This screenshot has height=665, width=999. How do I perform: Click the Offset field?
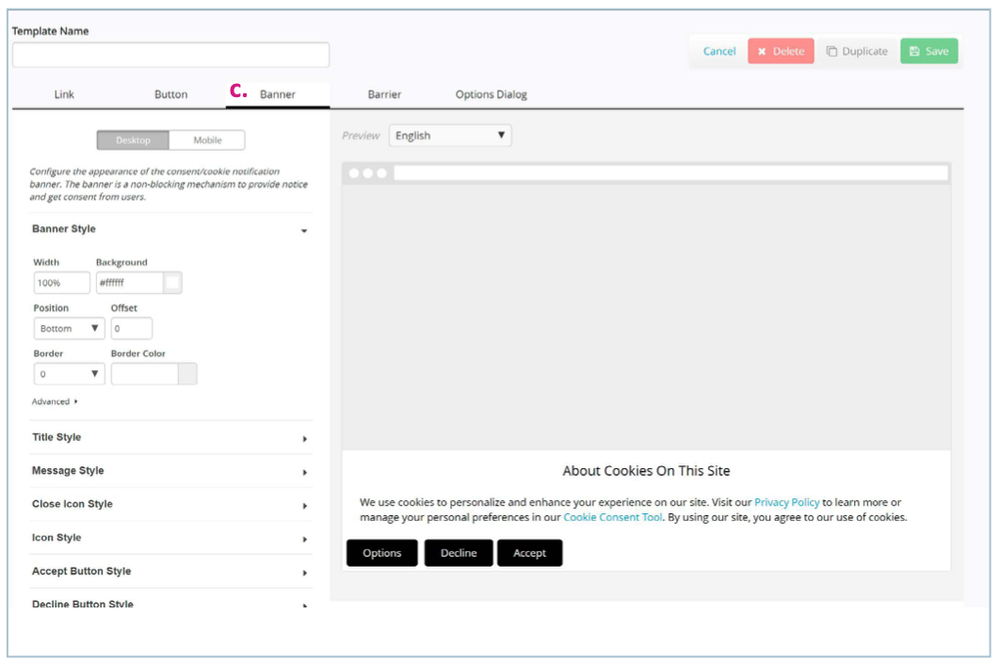click(x=131, y=329)
